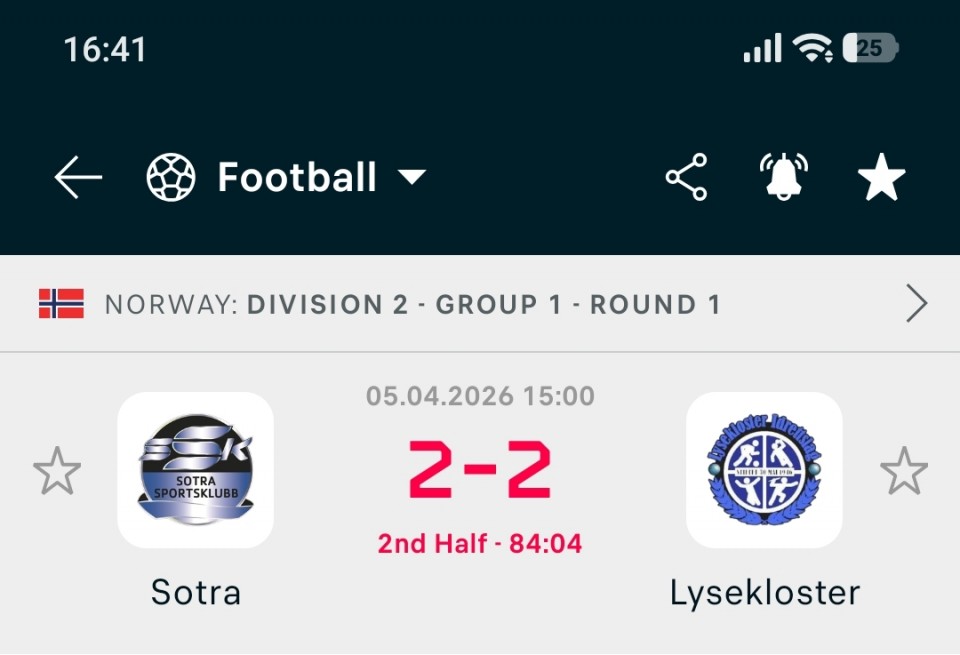
Task: Expand league details chevron
Action: pos(916,304)
